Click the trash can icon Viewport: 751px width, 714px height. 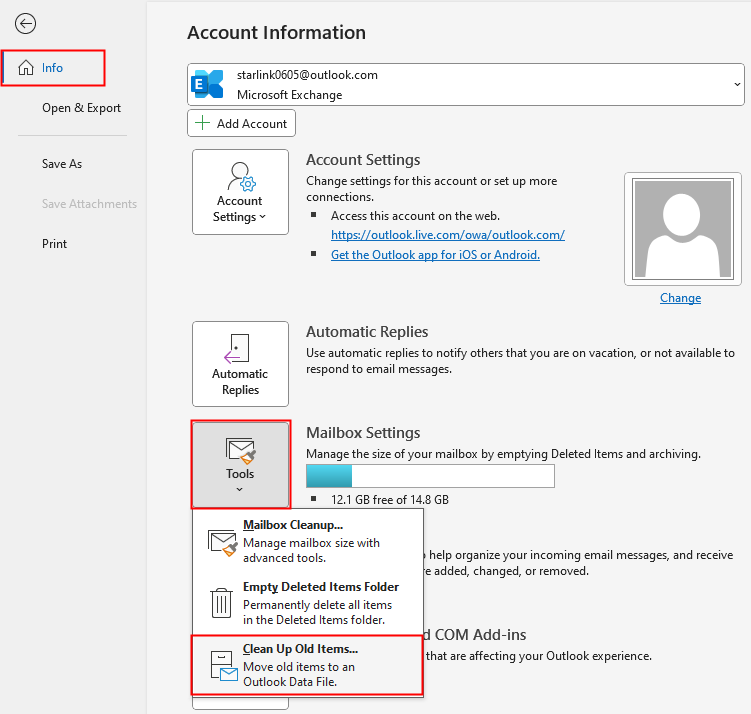pyautogui.click(x=221, y=602)
